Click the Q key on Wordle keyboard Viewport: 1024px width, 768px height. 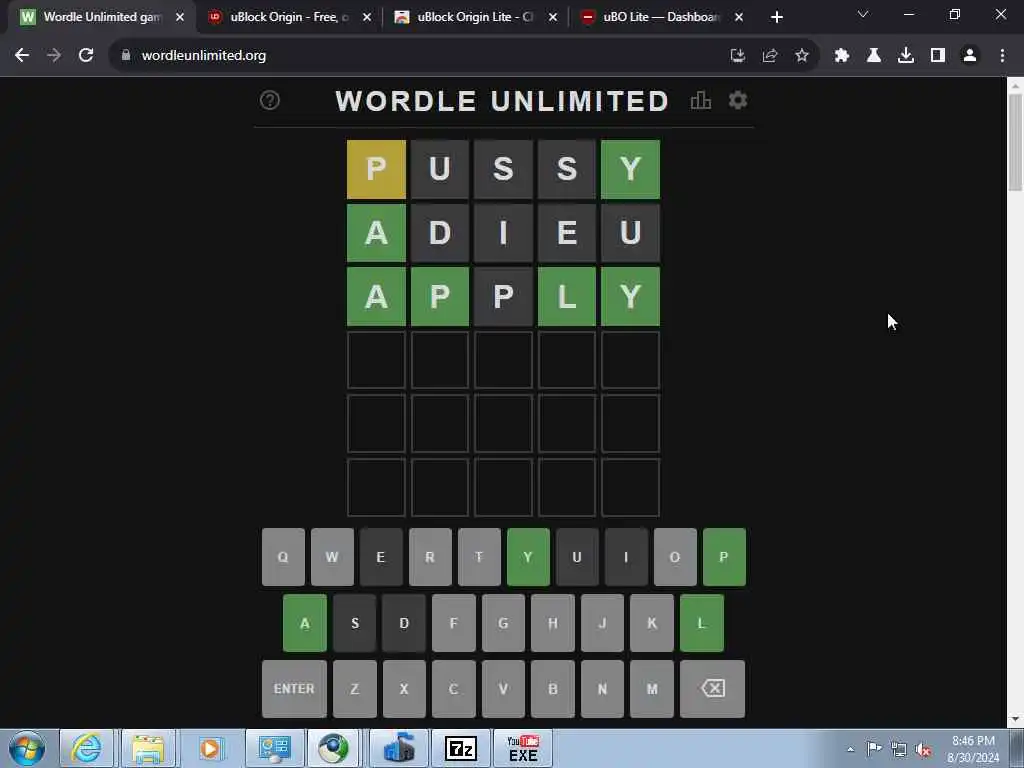tap(283, 557)
